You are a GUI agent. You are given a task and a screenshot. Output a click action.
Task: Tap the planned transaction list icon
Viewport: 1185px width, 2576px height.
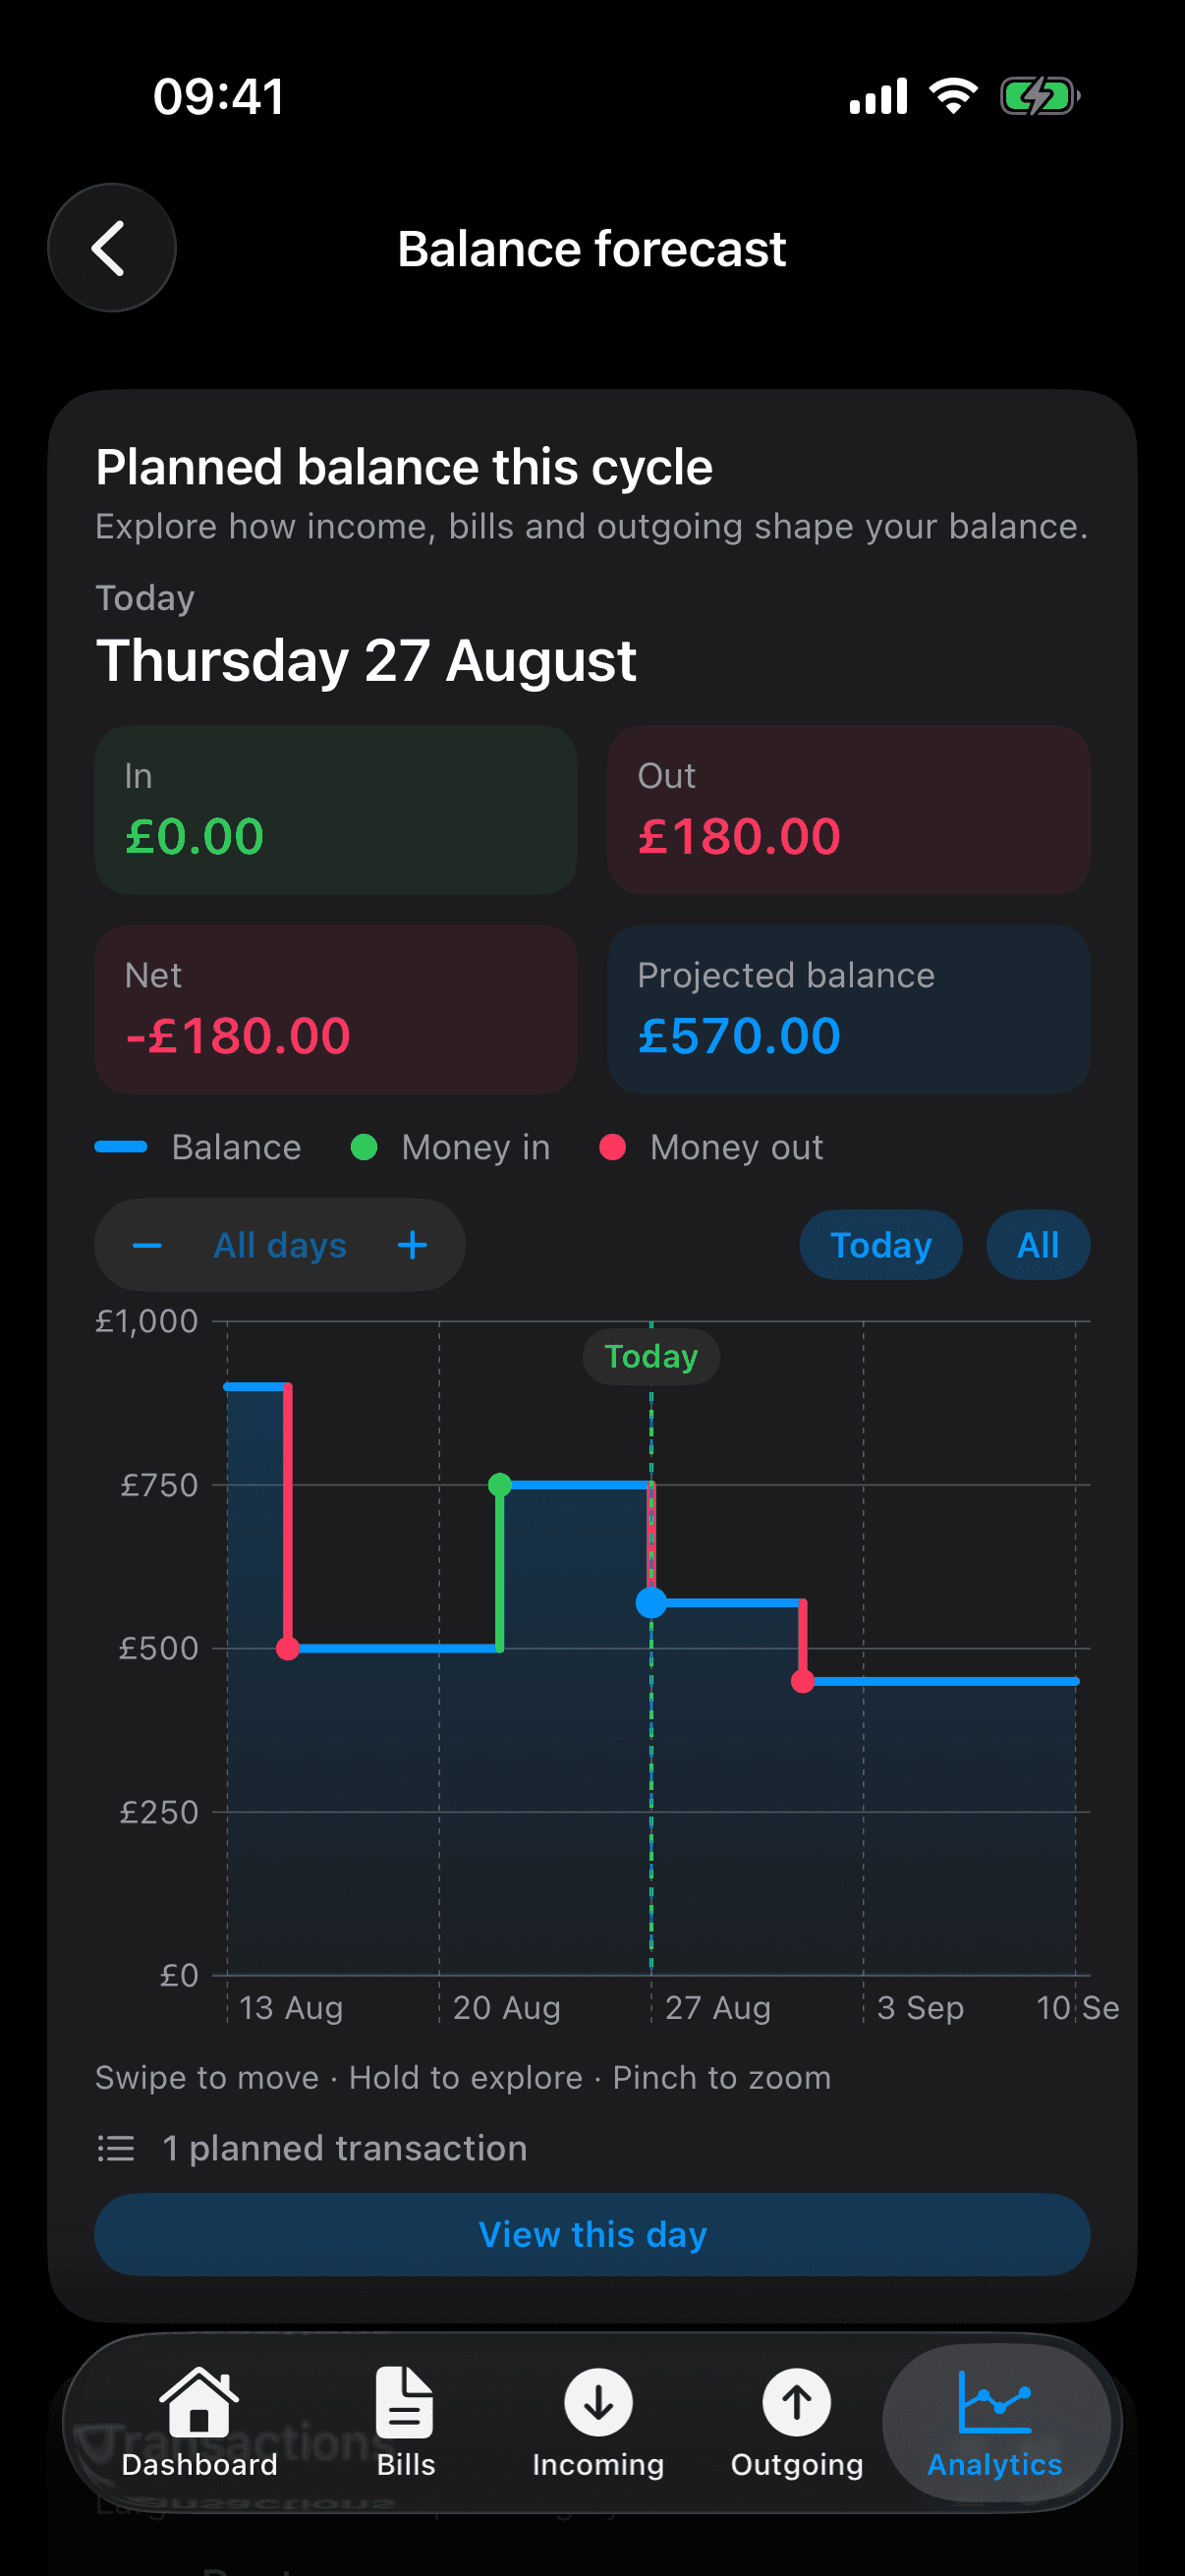pyautogui.click(x=116, y=2148)
